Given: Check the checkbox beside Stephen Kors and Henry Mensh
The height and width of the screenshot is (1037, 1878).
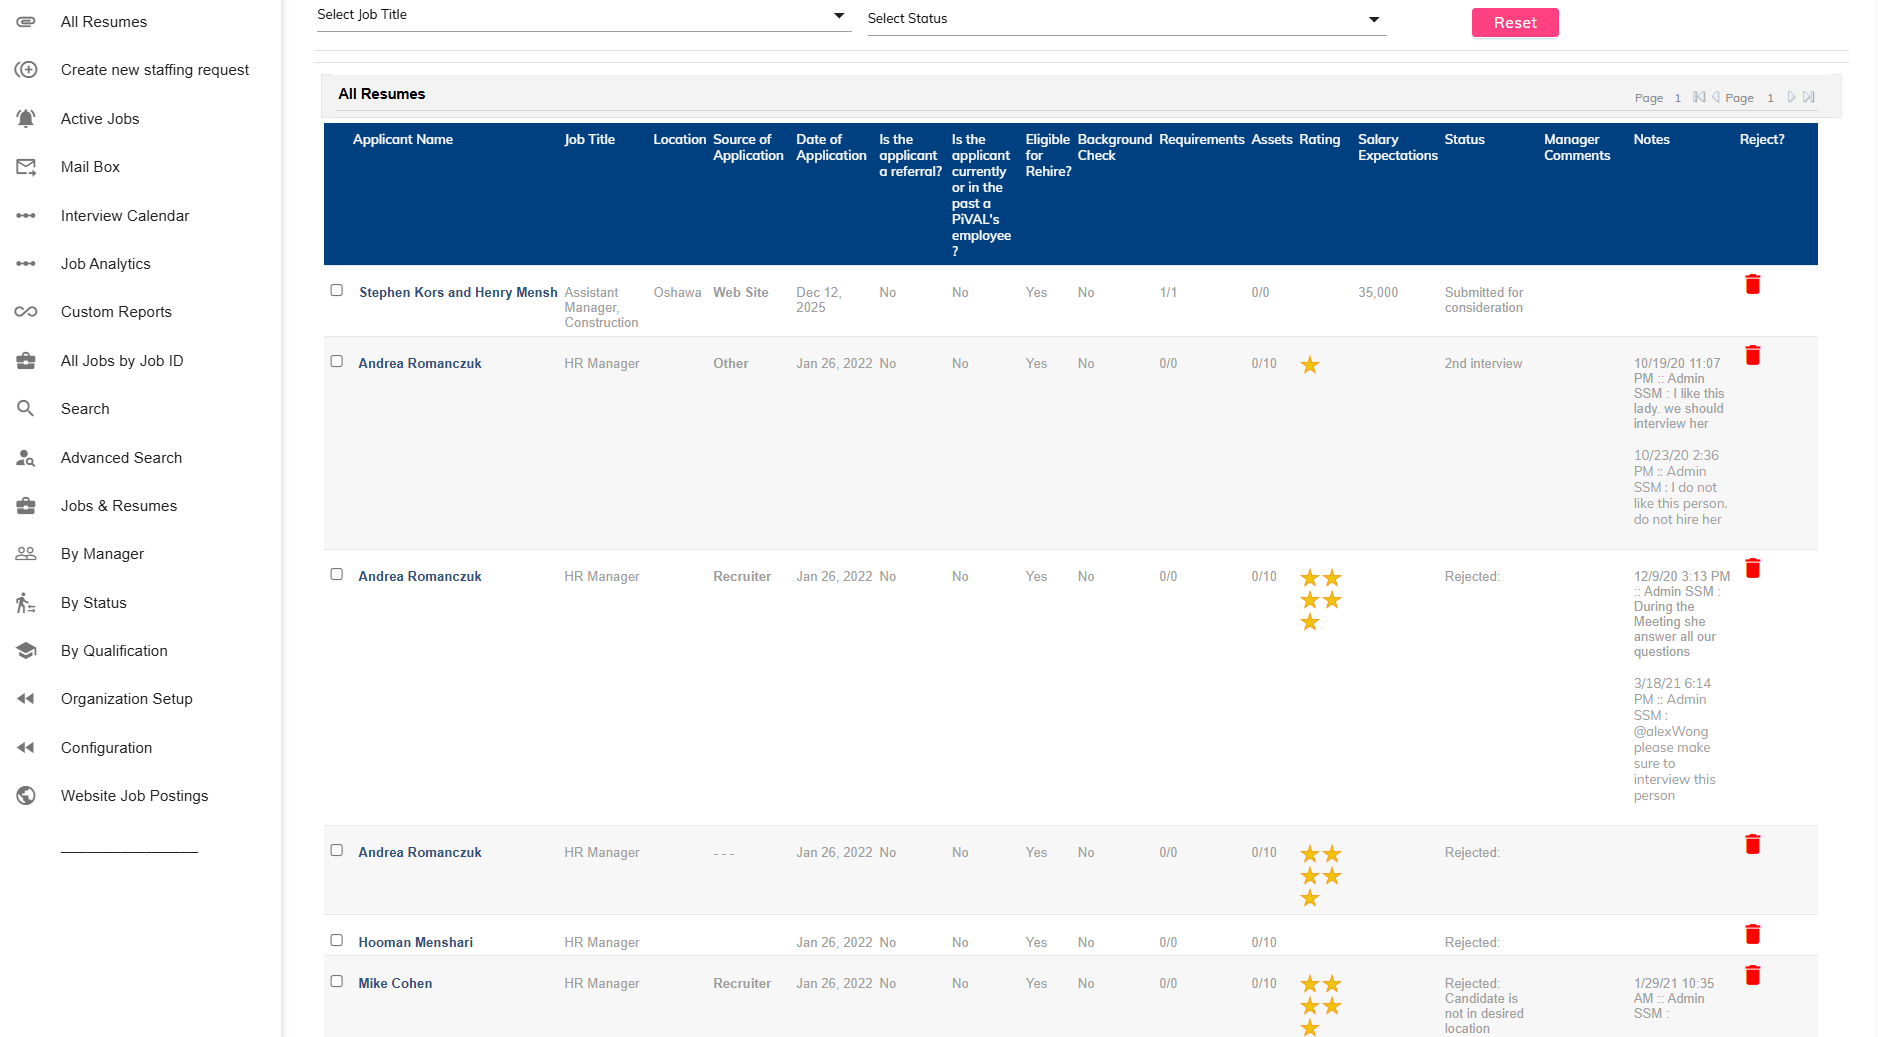Looking at the screenshot, I should click(336, 290).
